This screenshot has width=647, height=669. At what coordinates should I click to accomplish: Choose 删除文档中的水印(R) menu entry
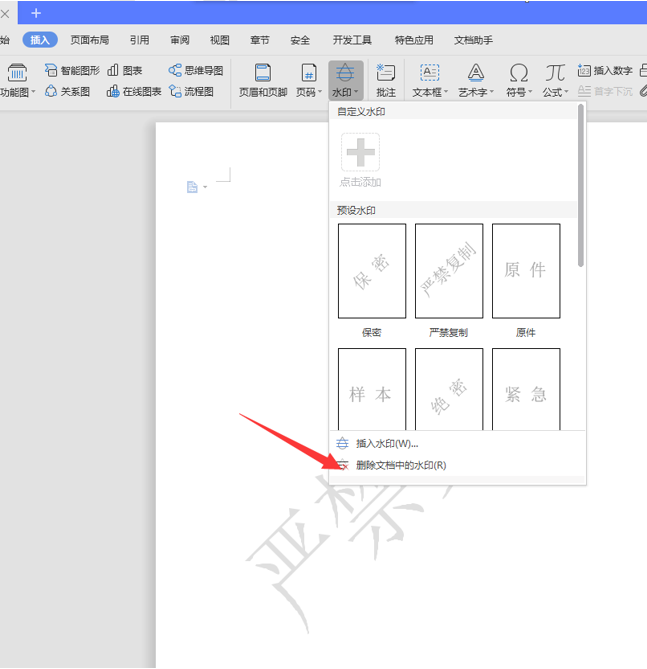click(x=458, y=465)
